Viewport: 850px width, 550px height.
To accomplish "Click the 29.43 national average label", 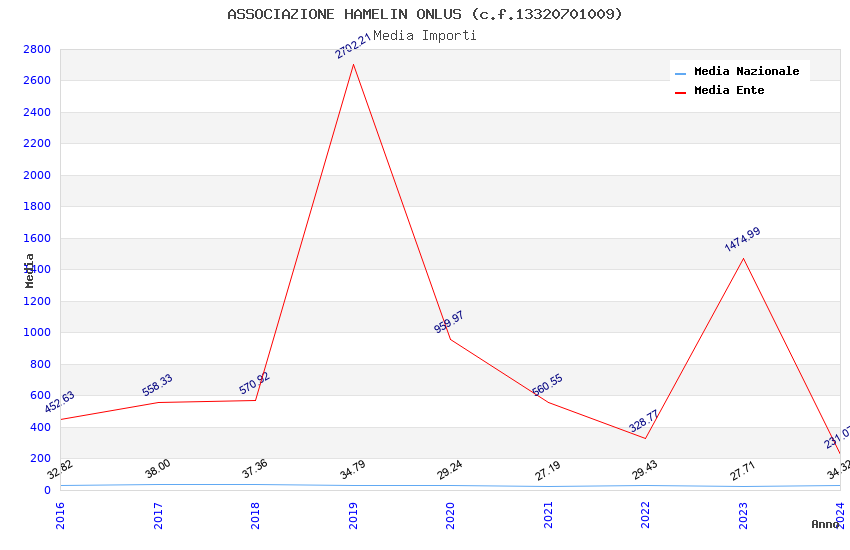I will (x=645, y=470).
